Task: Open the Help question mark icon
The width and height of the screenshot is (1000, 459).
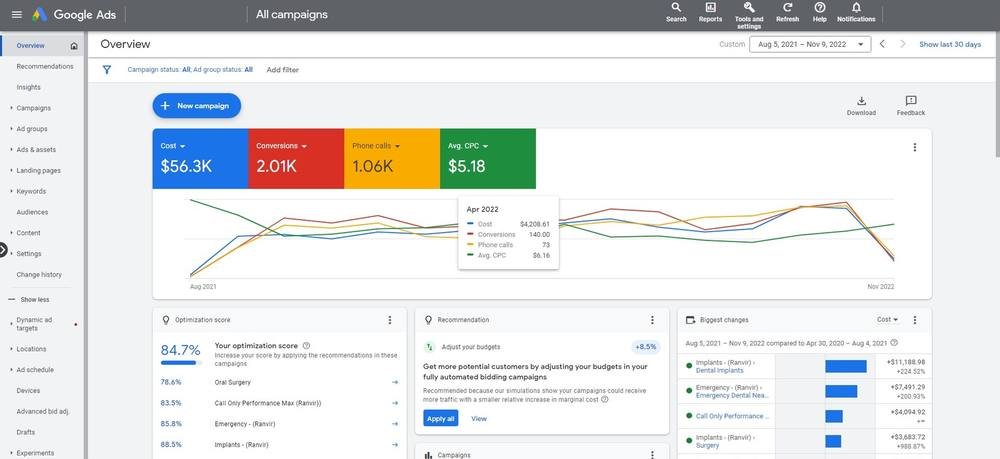Action: point(820,11)
